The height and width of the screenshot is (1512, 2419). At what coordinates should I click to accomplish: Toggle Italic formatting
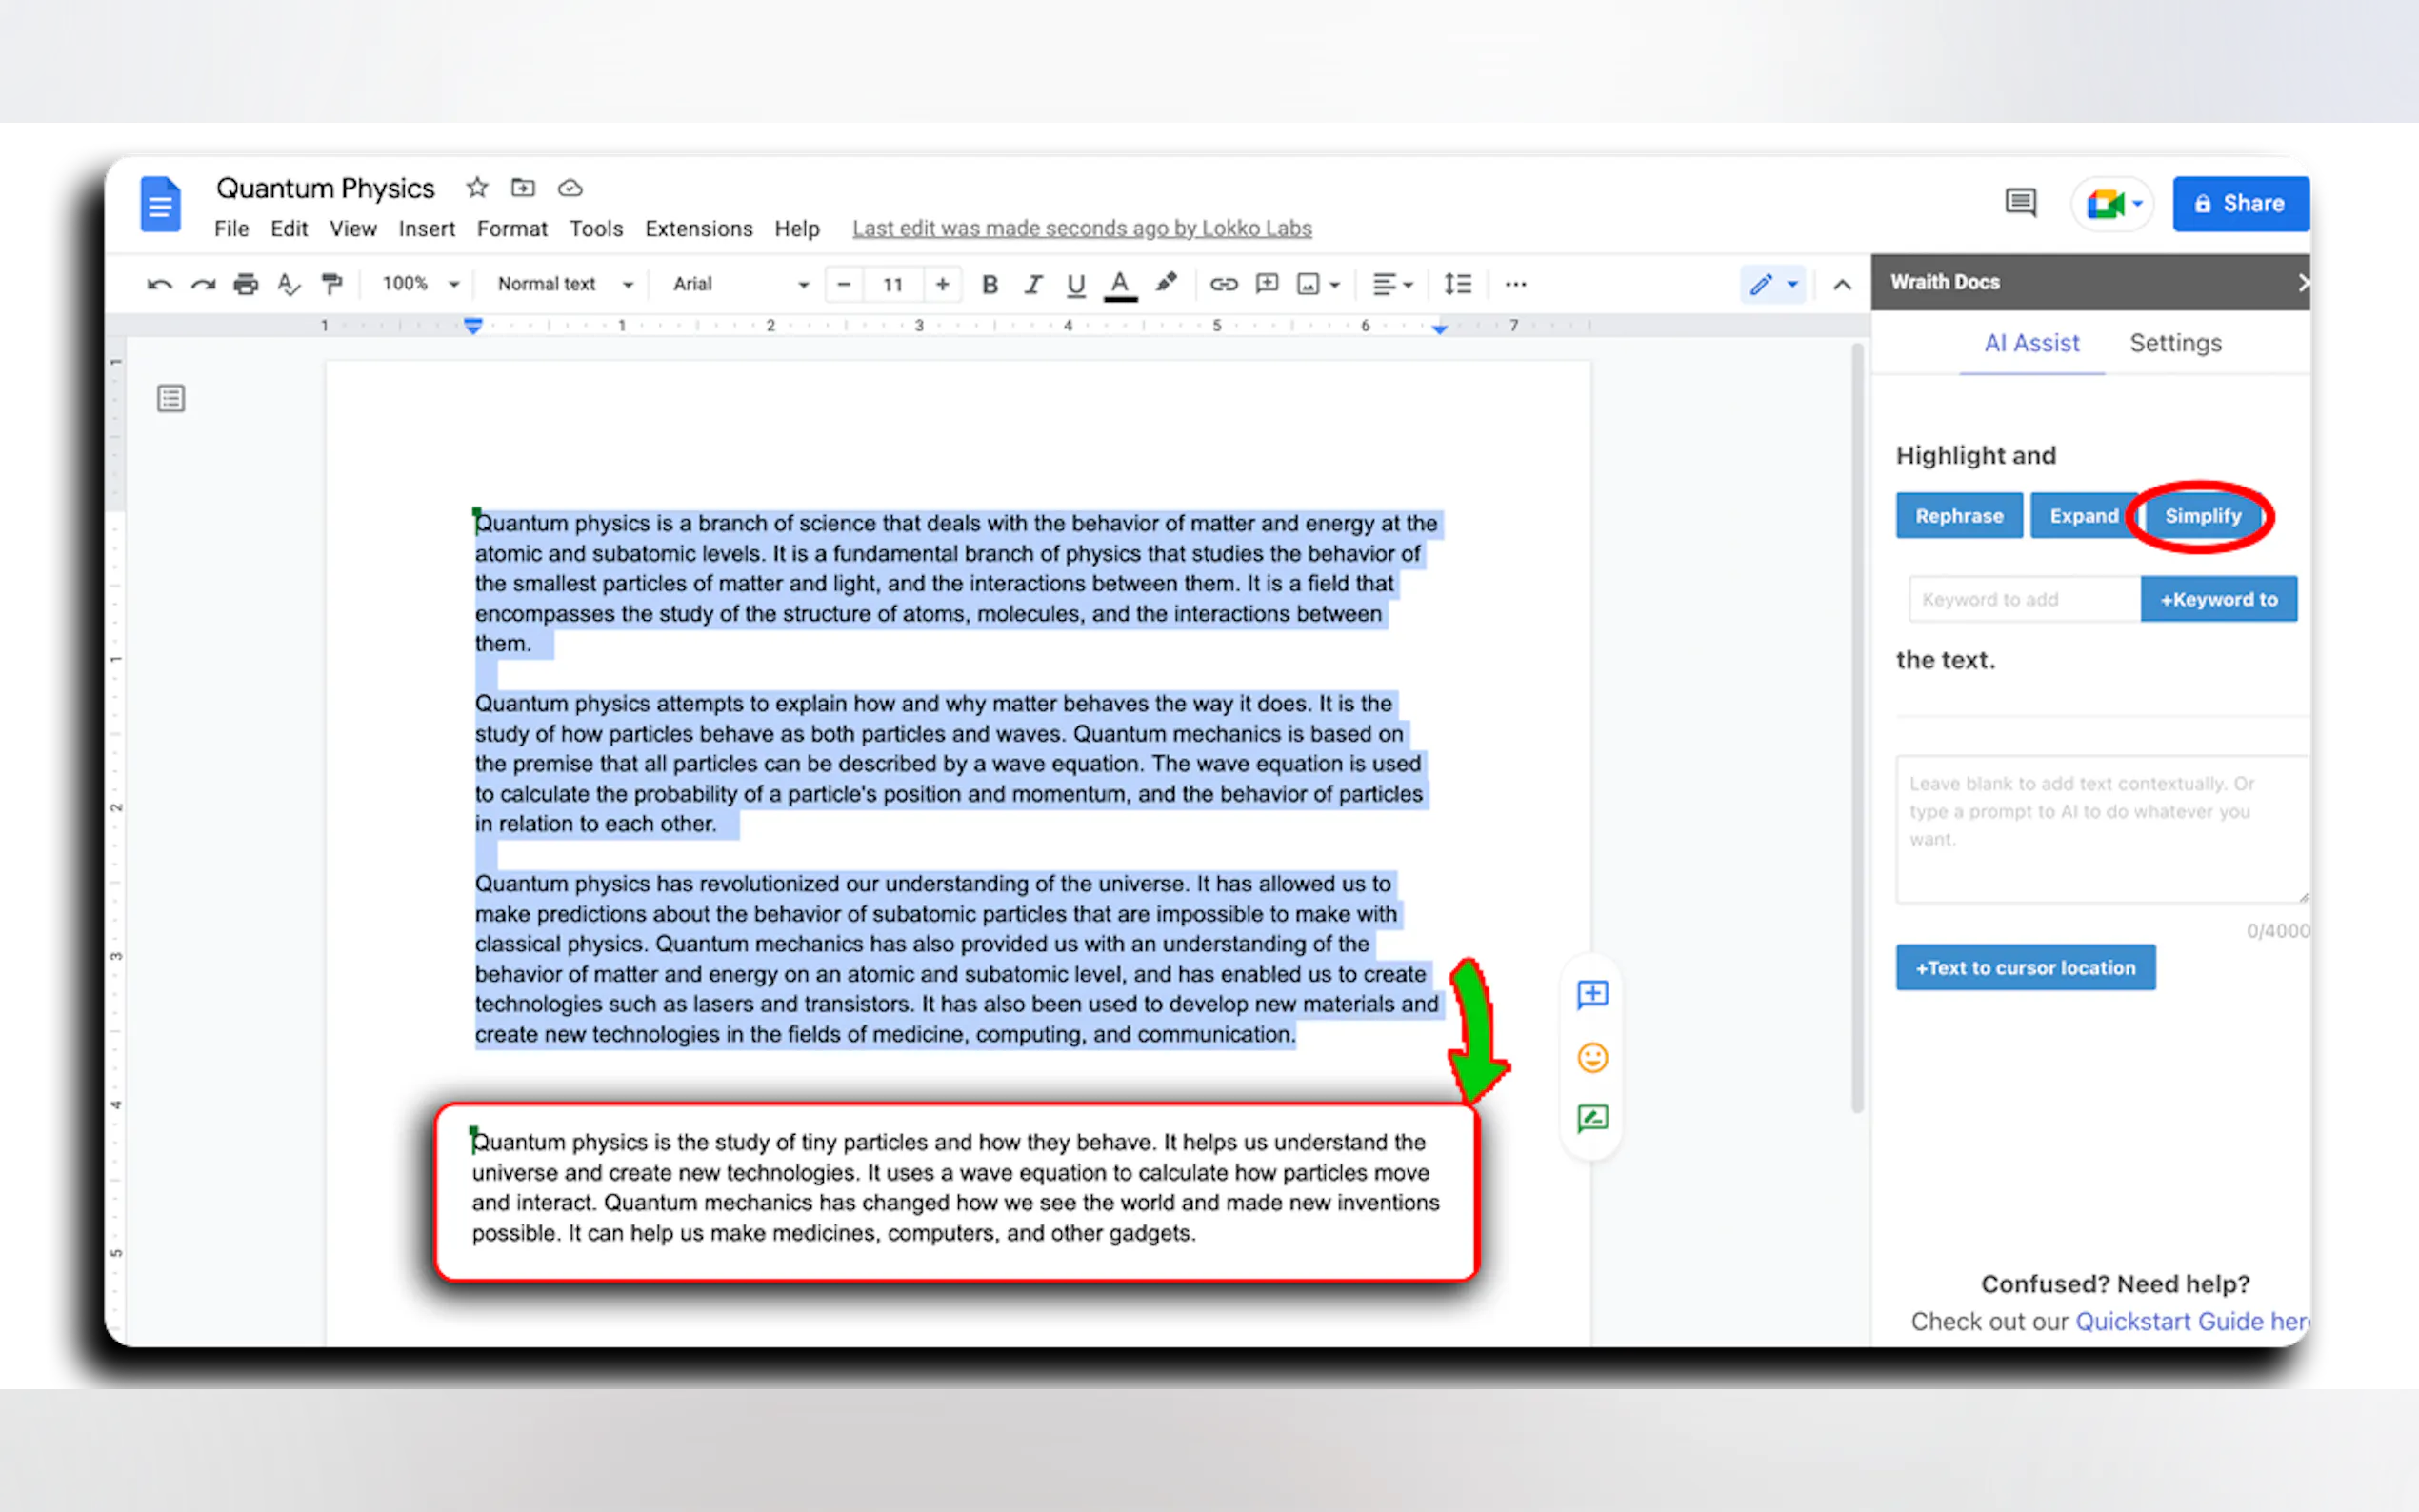(1033, 284)
